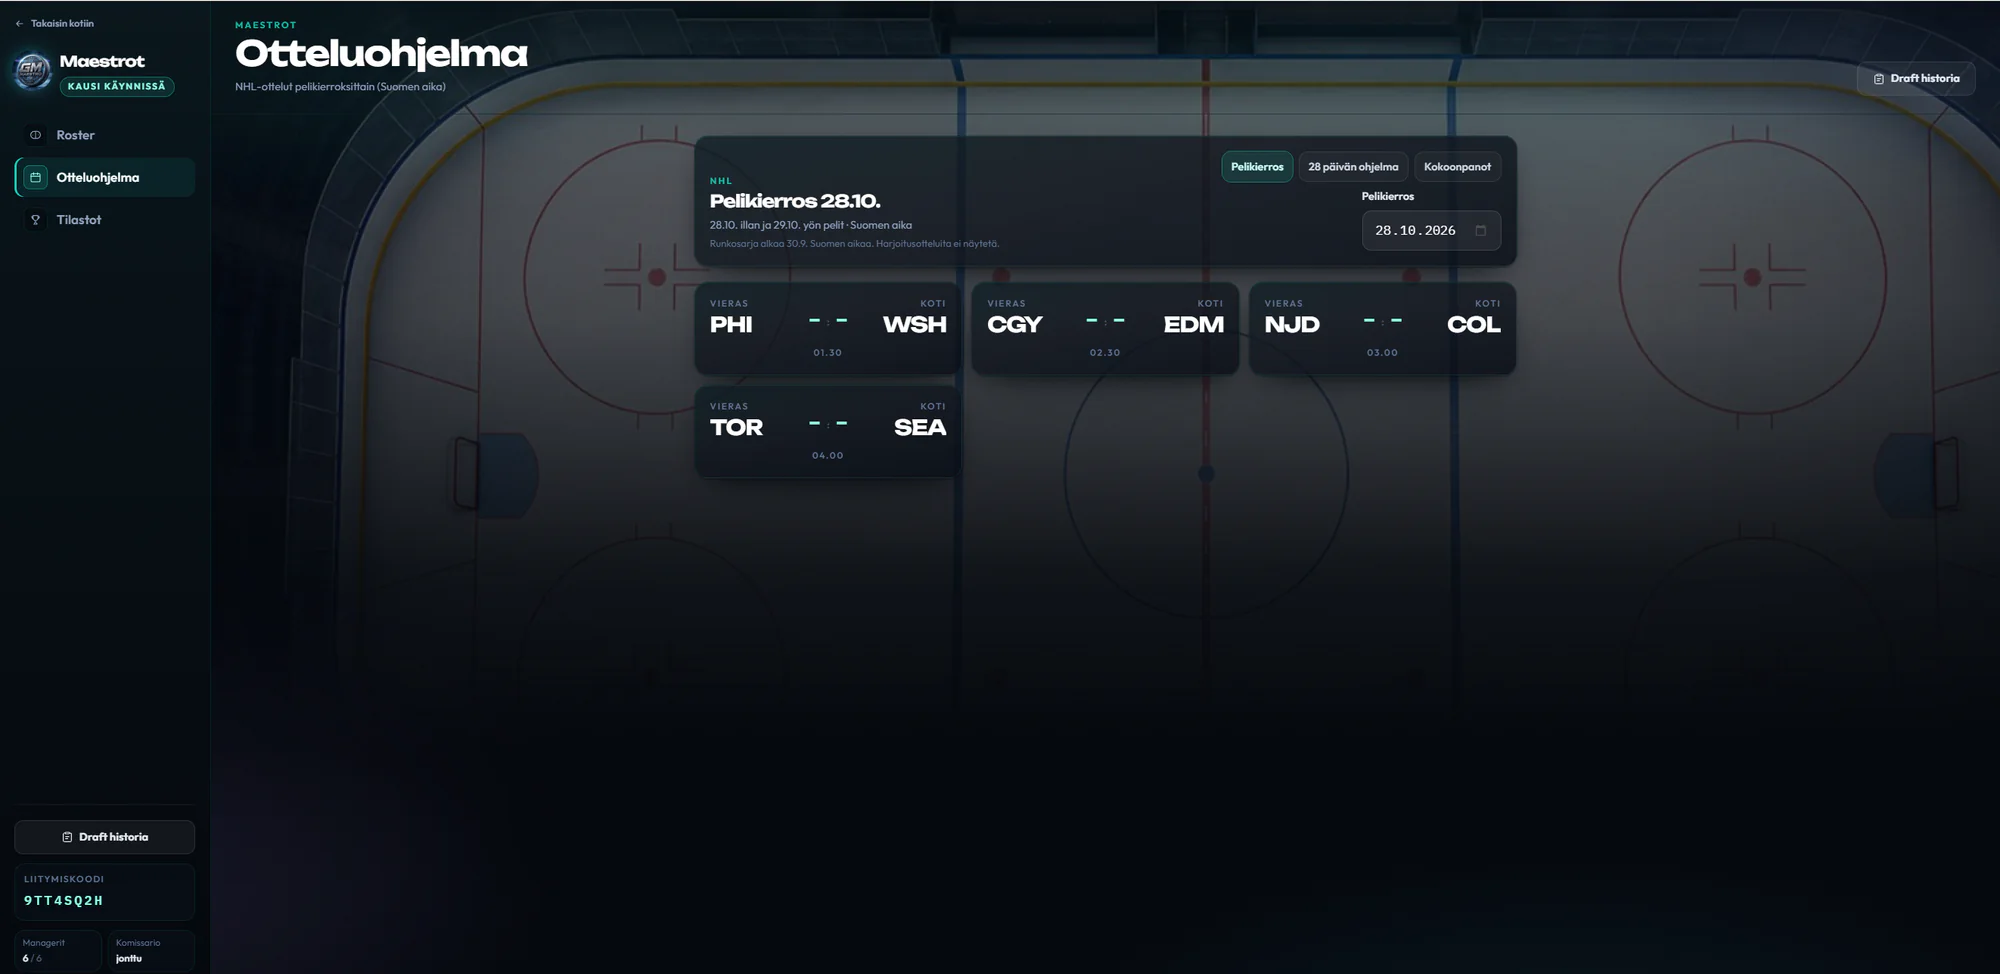Screen dimensions: 2000x974
Task: Click the 04.00 start time text
Action: click(x=828, y=456)
